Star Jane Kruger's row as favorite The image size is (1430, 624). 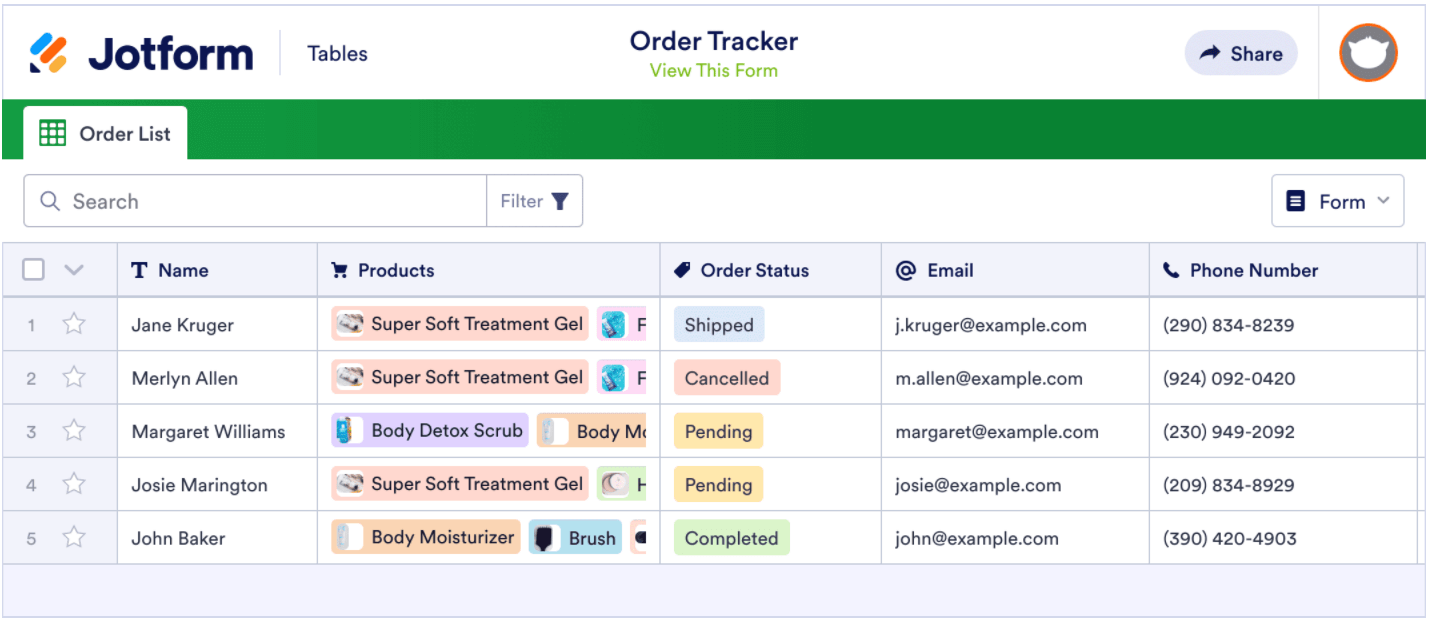tap(73, 324)
